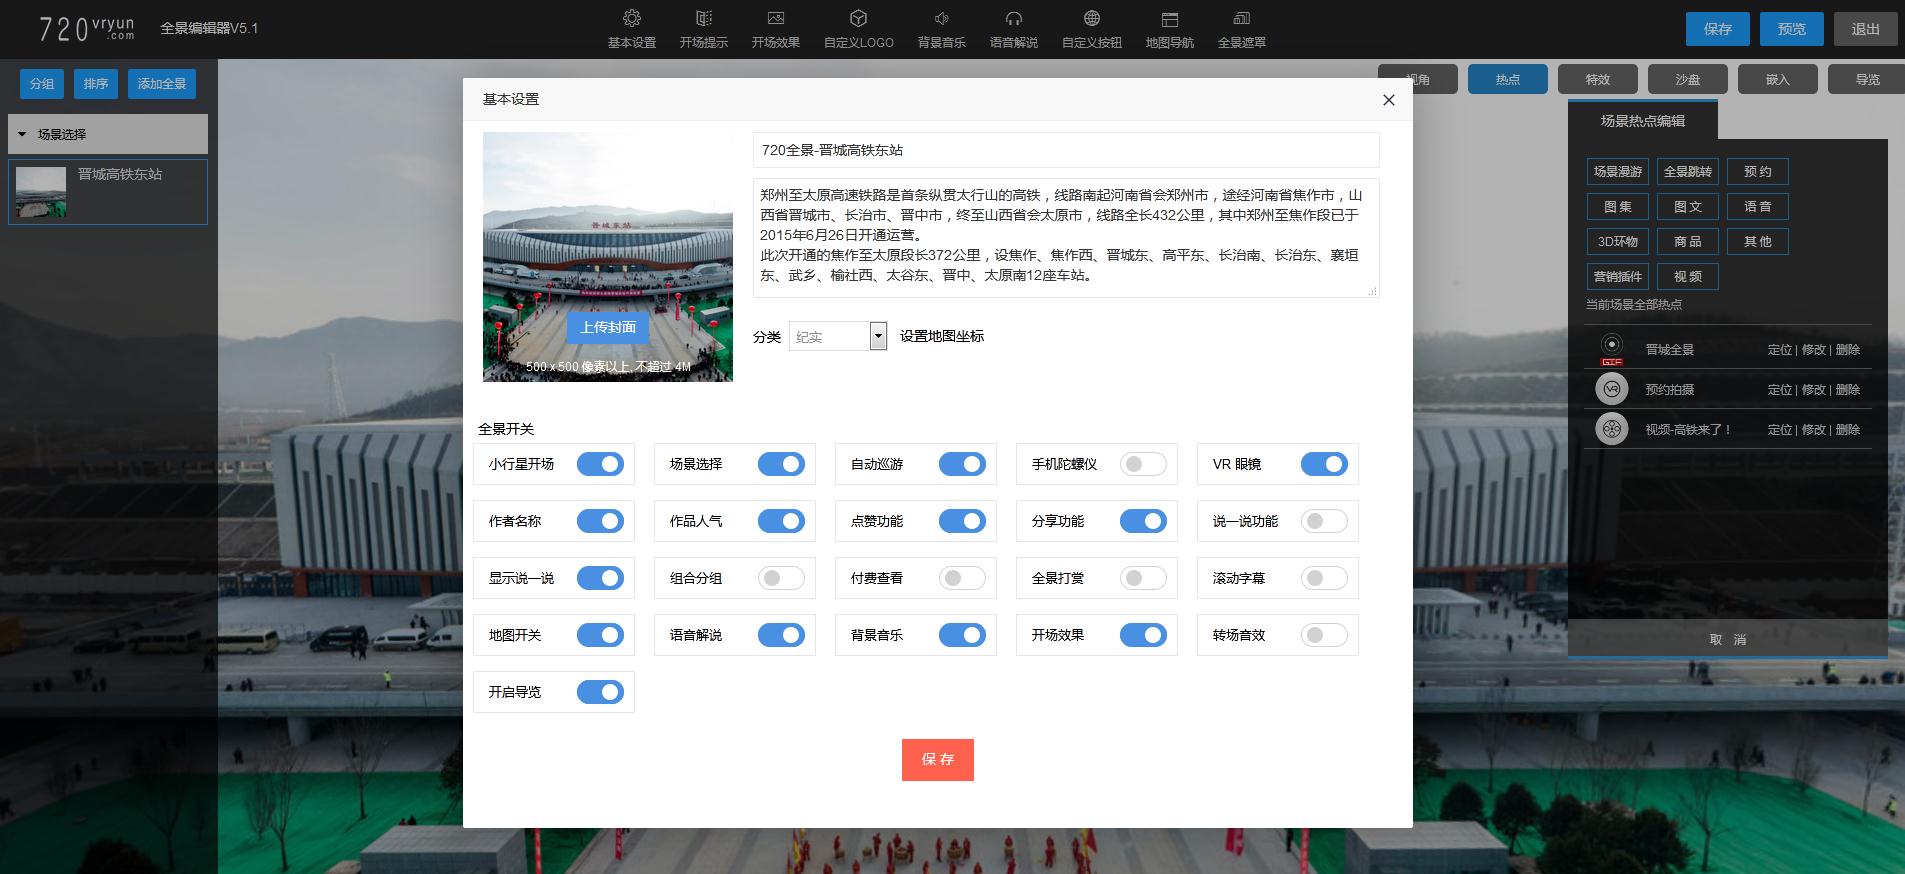The image size is (1905, 874).
Task: Open the 开场效果 image icon
Action: [x=776, y=19]
